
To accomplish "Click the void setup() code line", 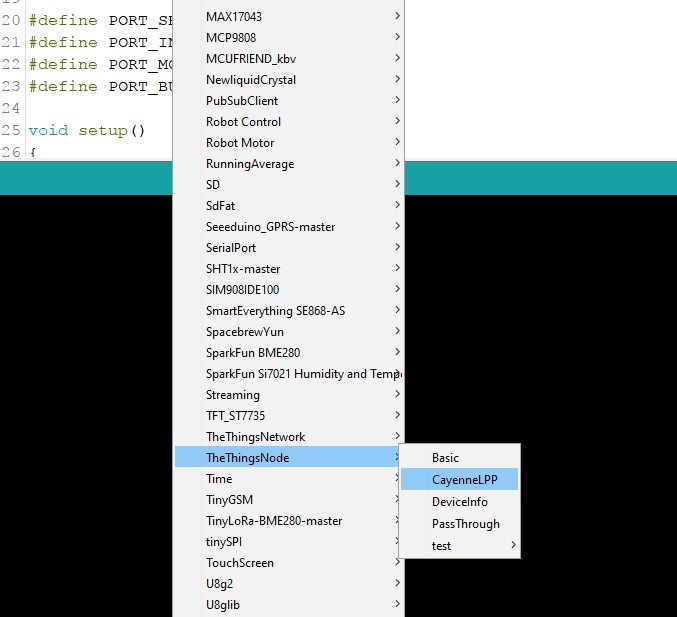I will (x=87, y=130).
